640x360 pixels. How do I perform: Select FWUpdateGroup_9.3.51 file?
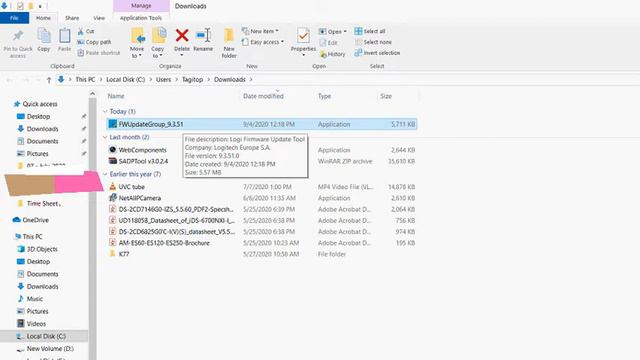(262, 124)
